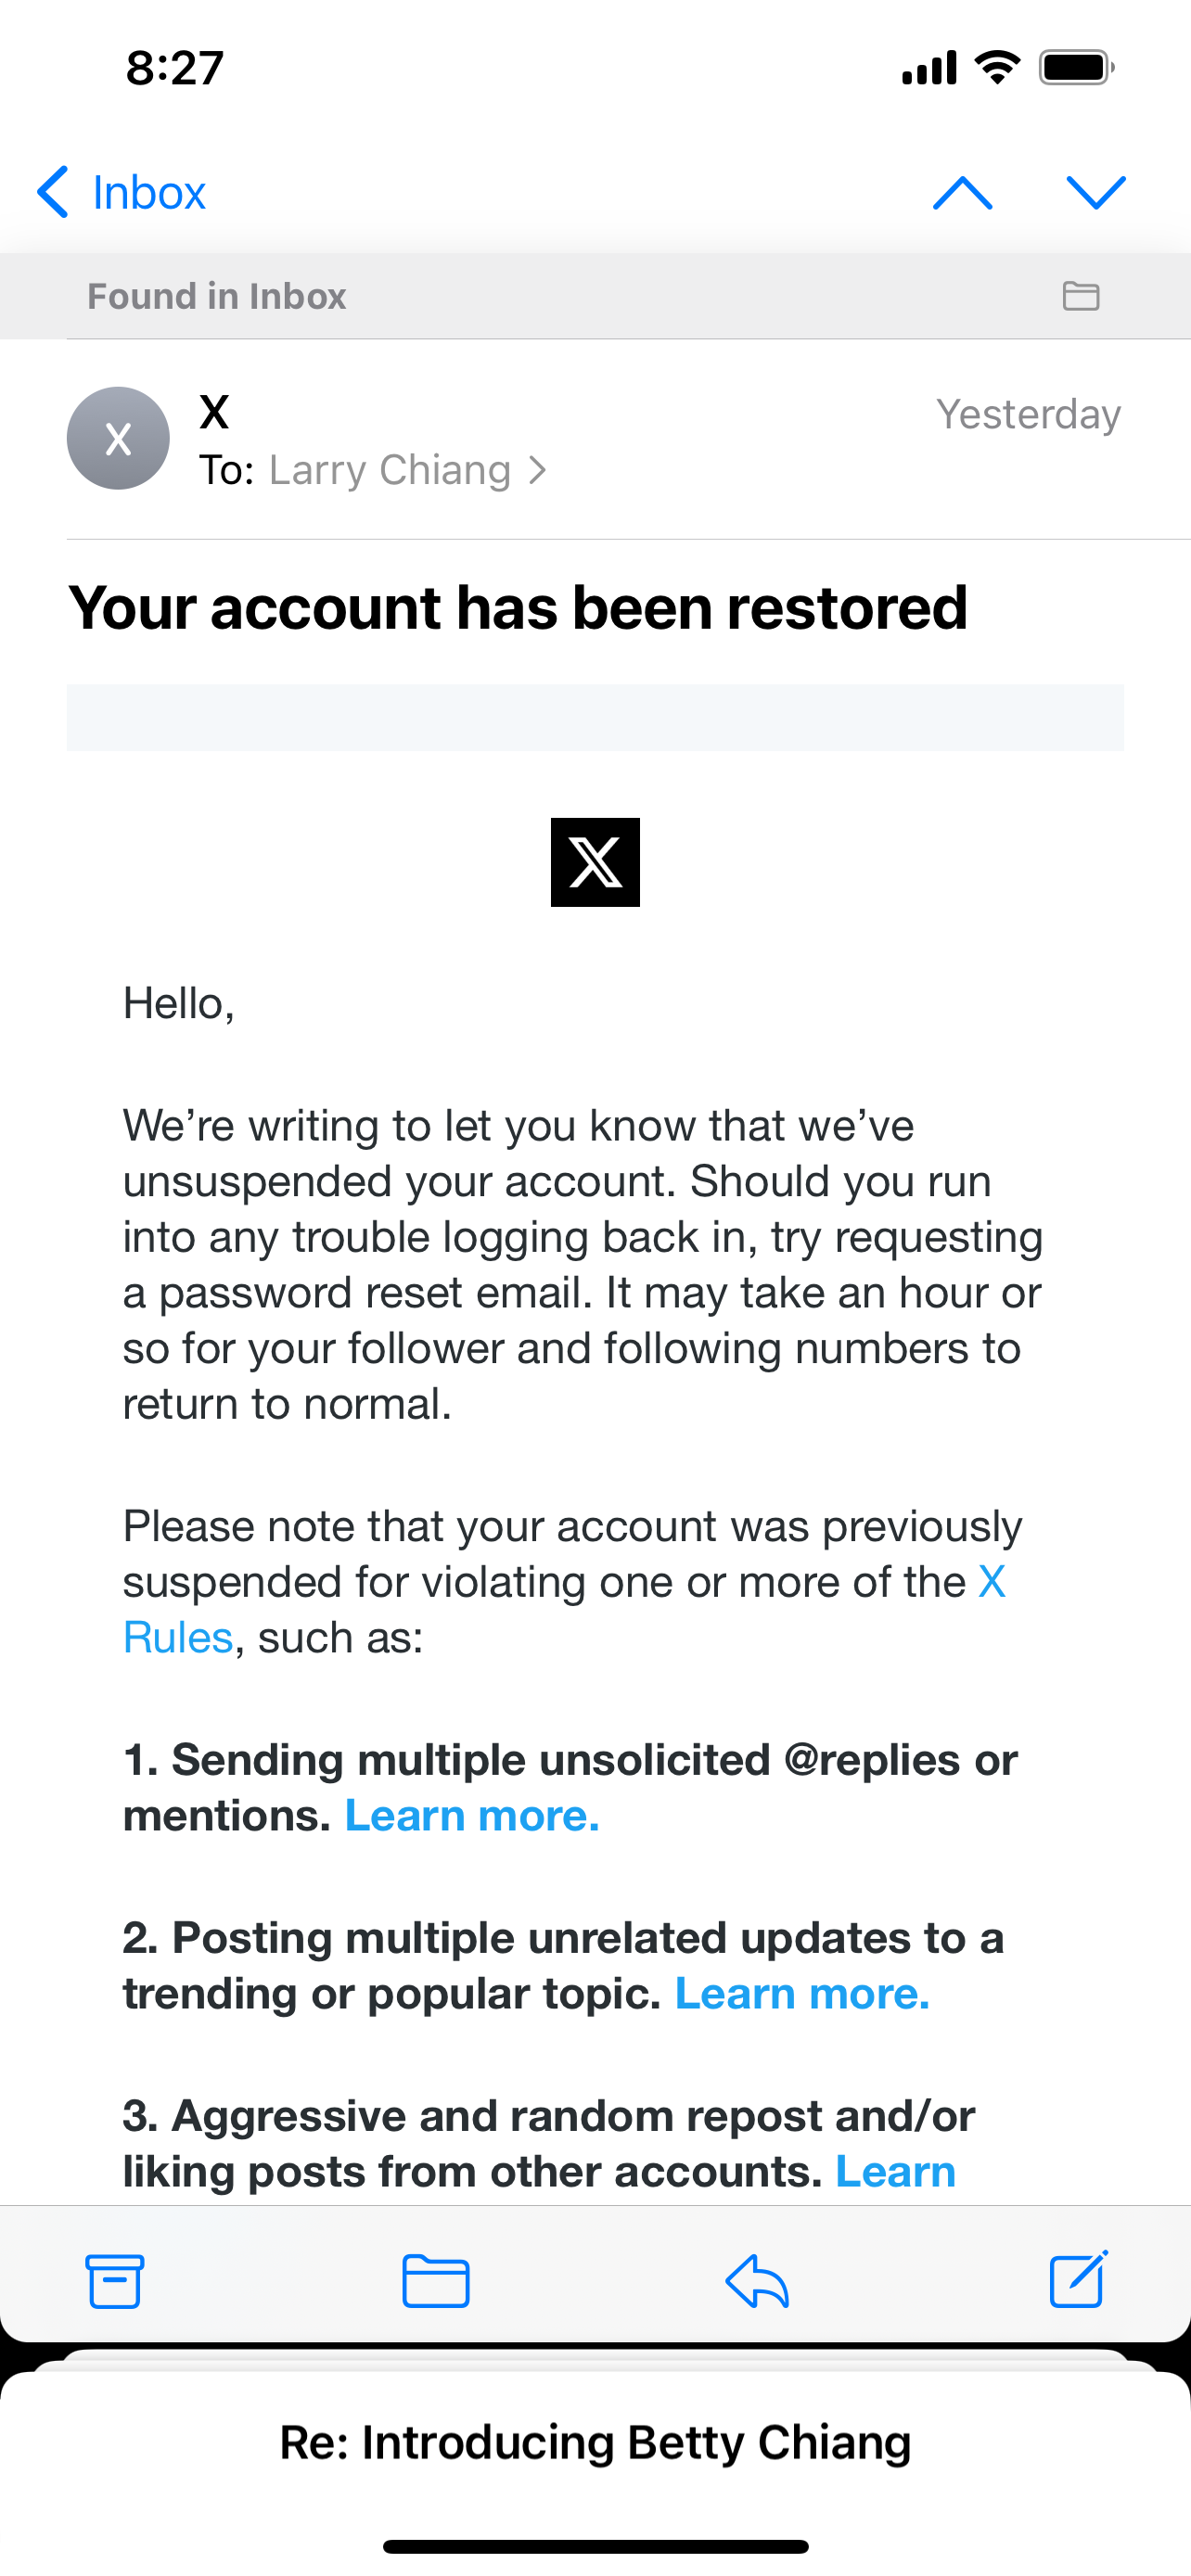Screen dimensions: 1191x2576
Task: Open draft Re: Introducing Betty Chiang
Action: point(595,2442)
